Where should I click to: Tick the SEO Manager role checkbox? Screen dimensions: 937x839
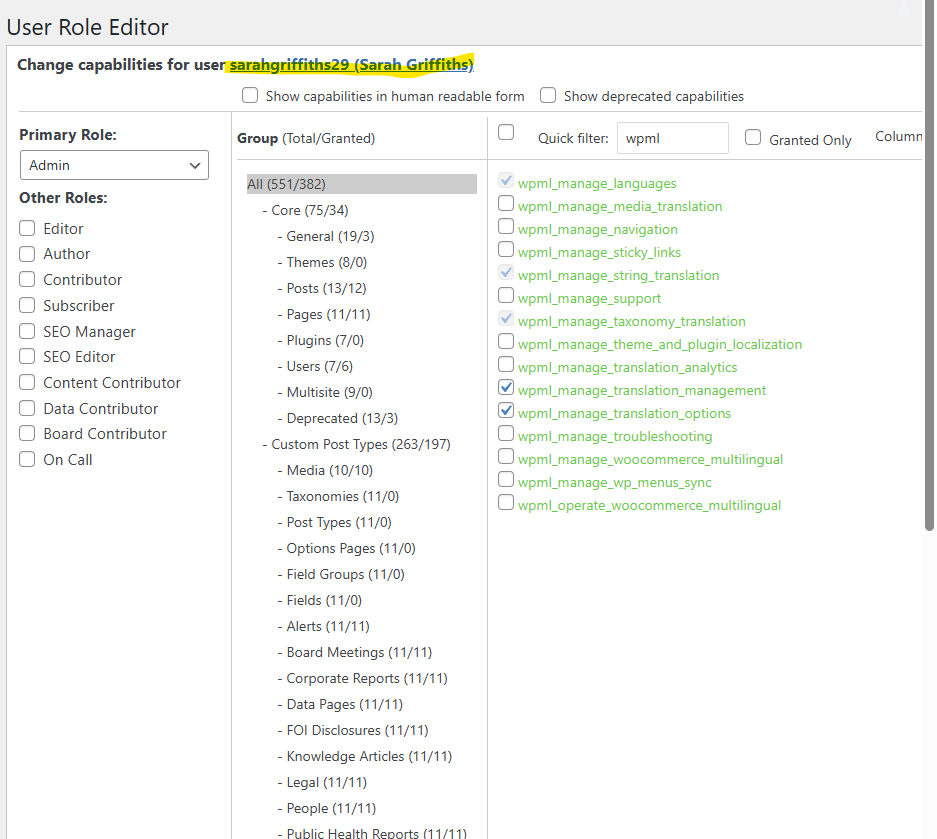coord(27,332)
